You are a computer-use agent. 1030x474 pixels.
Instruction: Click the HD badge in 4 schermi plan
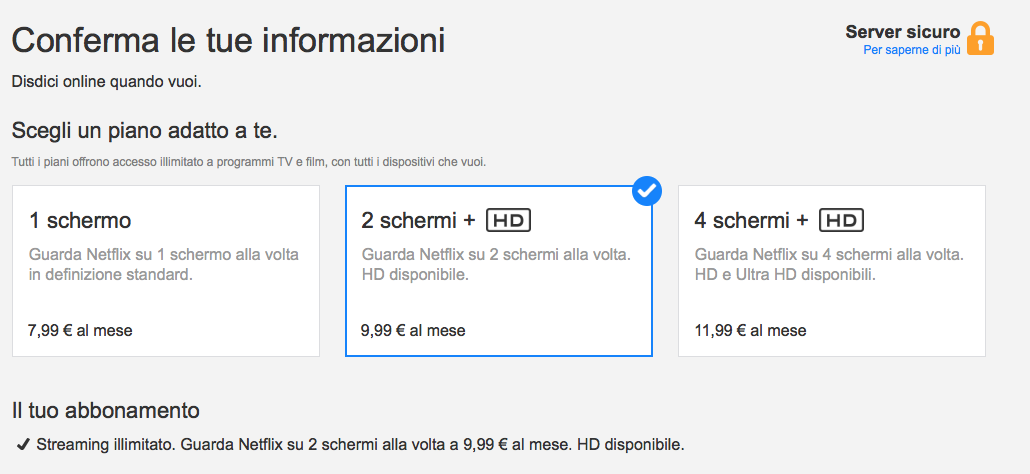[841, 221]
